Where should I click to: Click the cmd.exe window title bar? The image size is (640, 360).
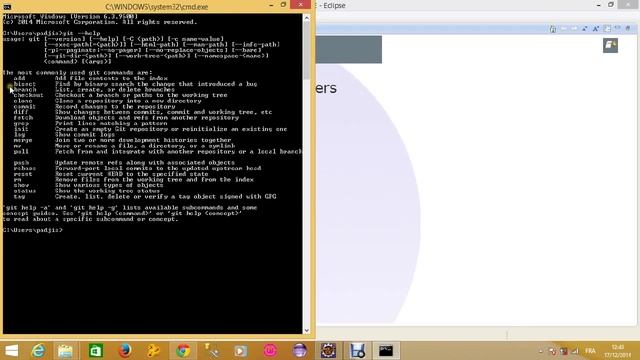click(x=156, y=7)
